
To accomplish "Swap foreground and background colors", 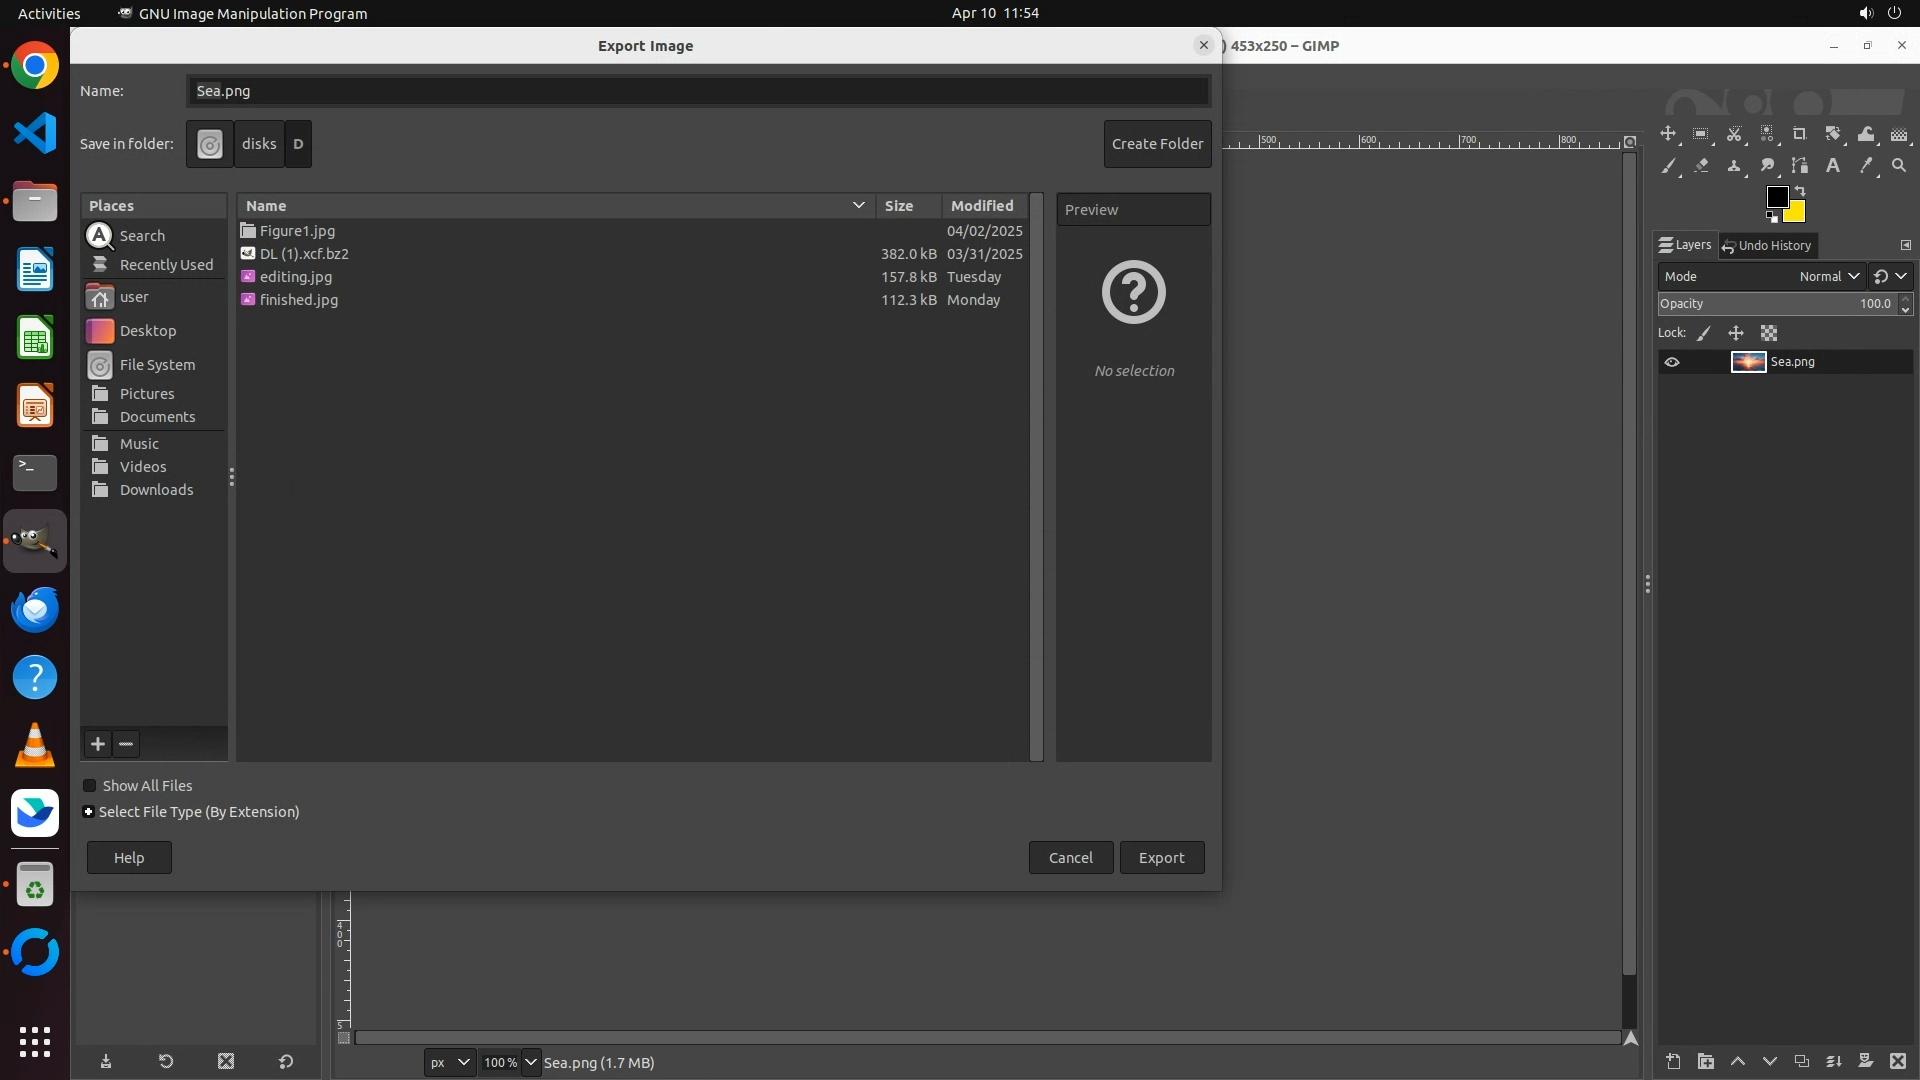I will tap(1800, 190).
